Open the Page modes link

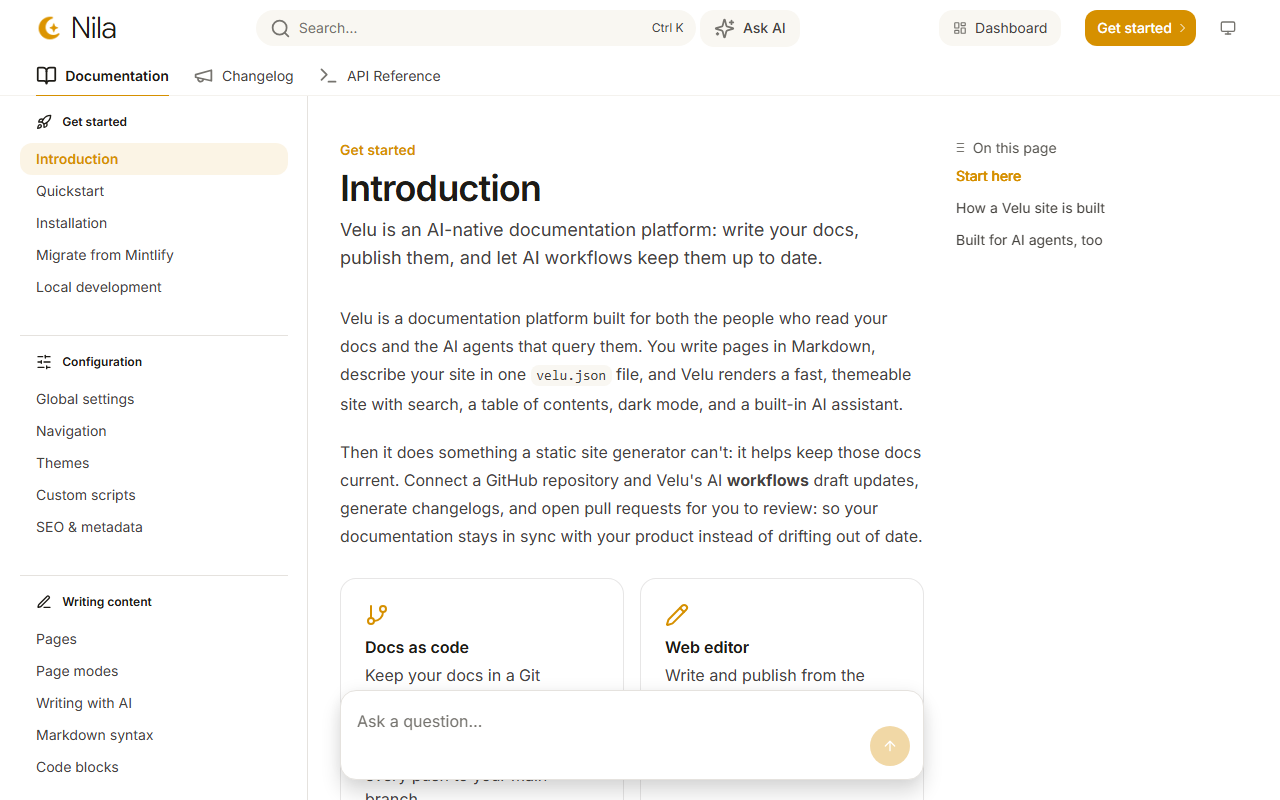(77, 671)
